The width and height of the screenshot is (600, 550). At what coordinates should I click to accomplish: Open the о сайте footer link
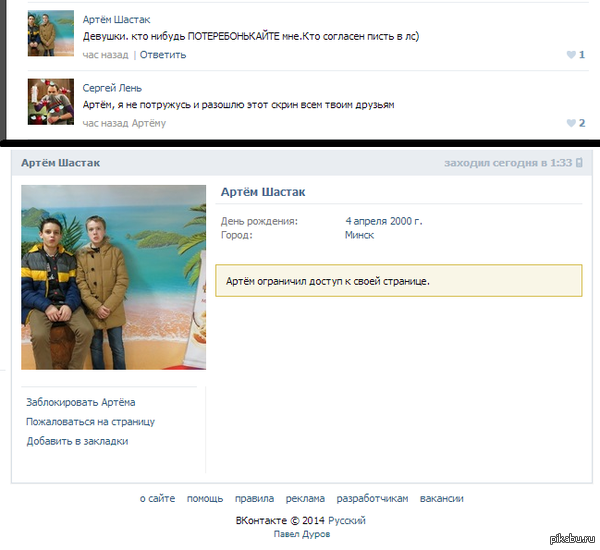(x=157, y=498)
